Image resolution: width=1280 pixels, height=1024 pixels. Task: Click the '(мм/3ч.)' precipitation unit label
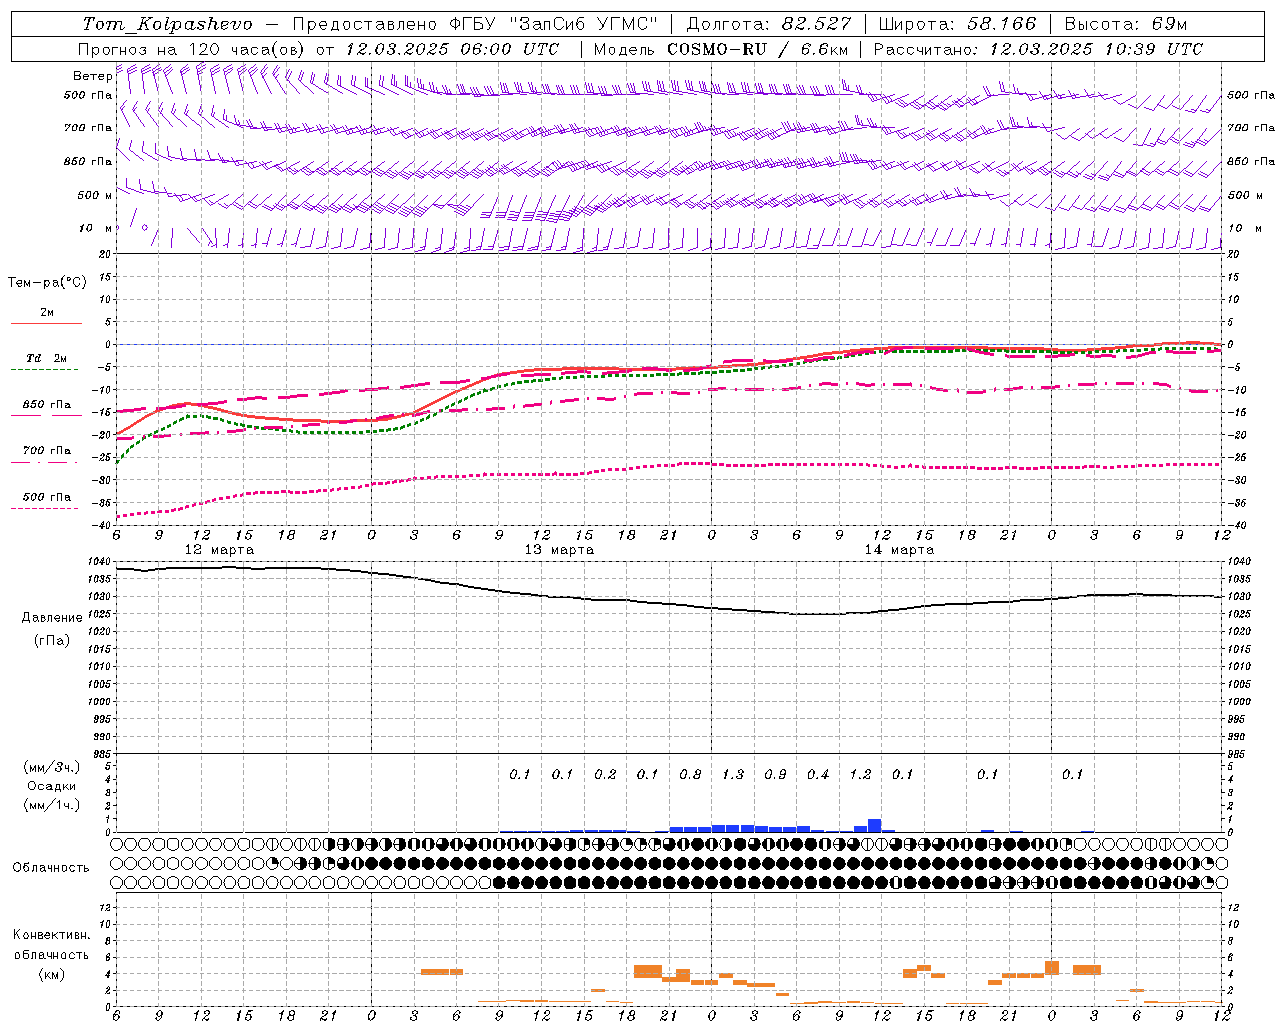pyautogui.click(x=52, y=767)
